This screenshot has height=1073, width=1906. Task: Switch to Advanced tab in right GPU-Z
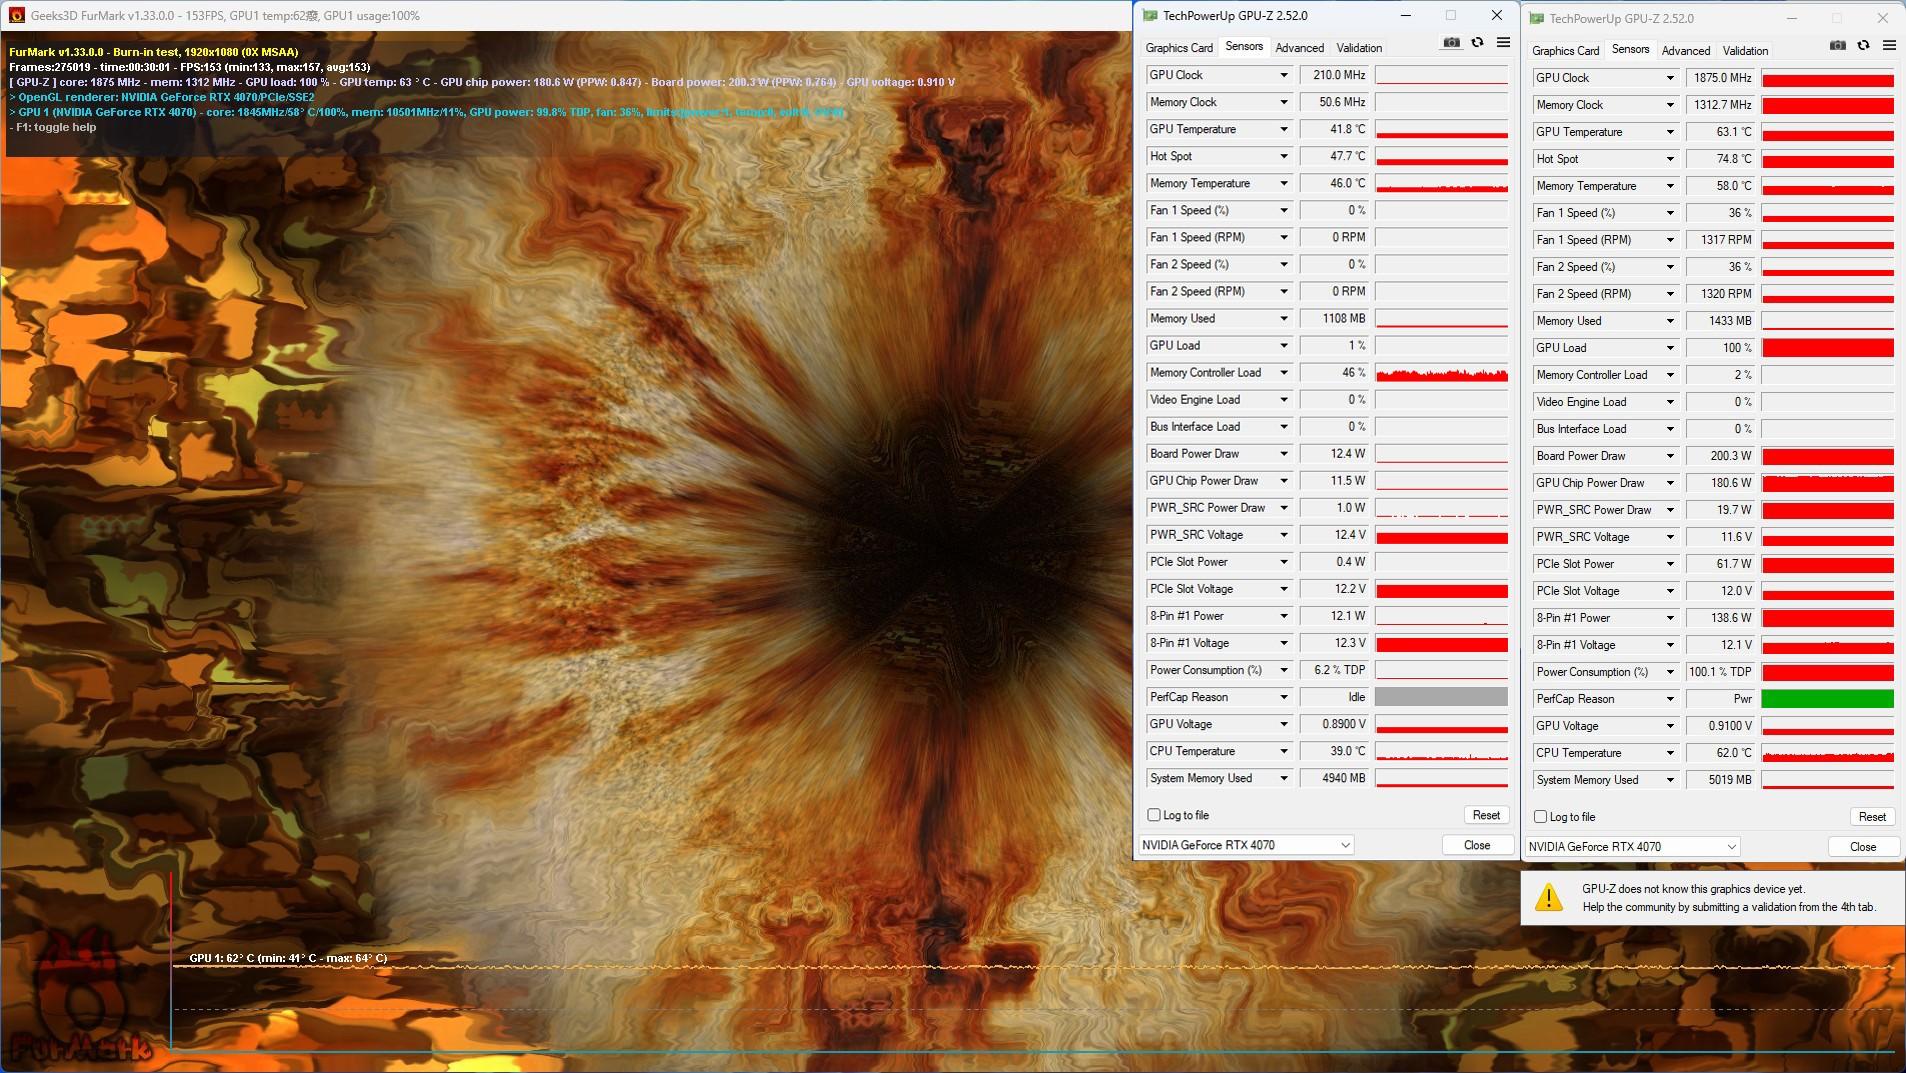(1685, 51)
